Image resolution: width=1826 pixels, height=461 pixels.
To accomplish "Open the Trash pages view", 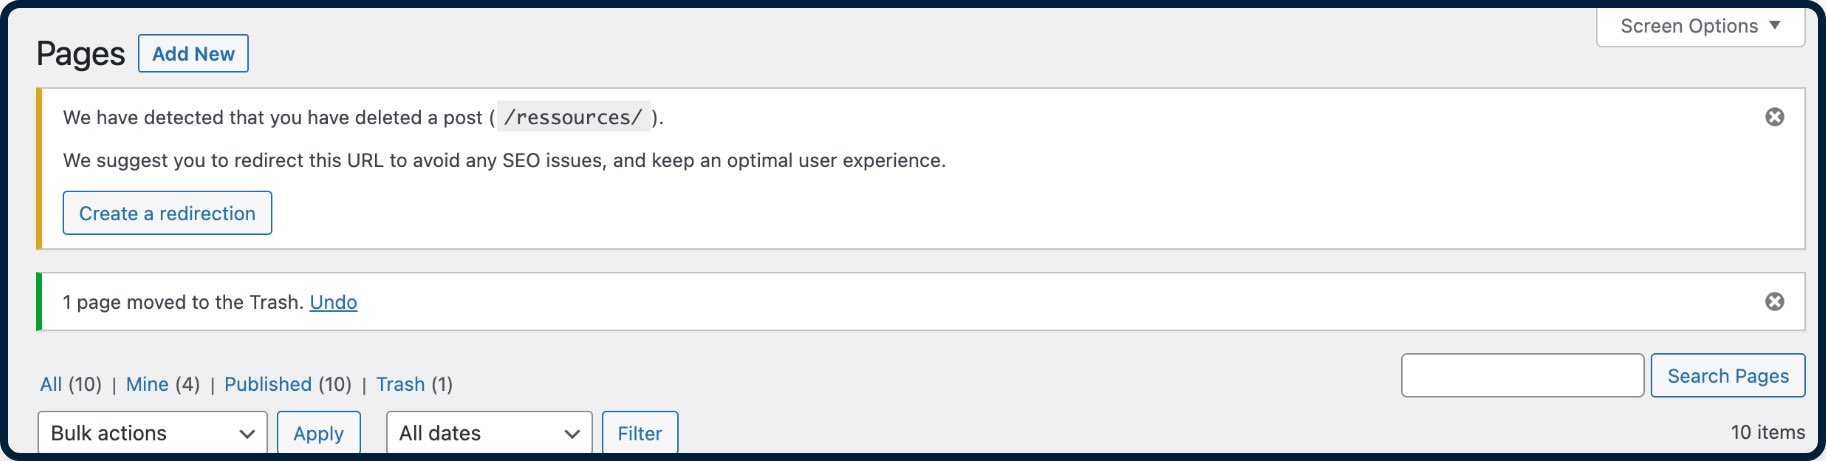I will click(400, 384).
